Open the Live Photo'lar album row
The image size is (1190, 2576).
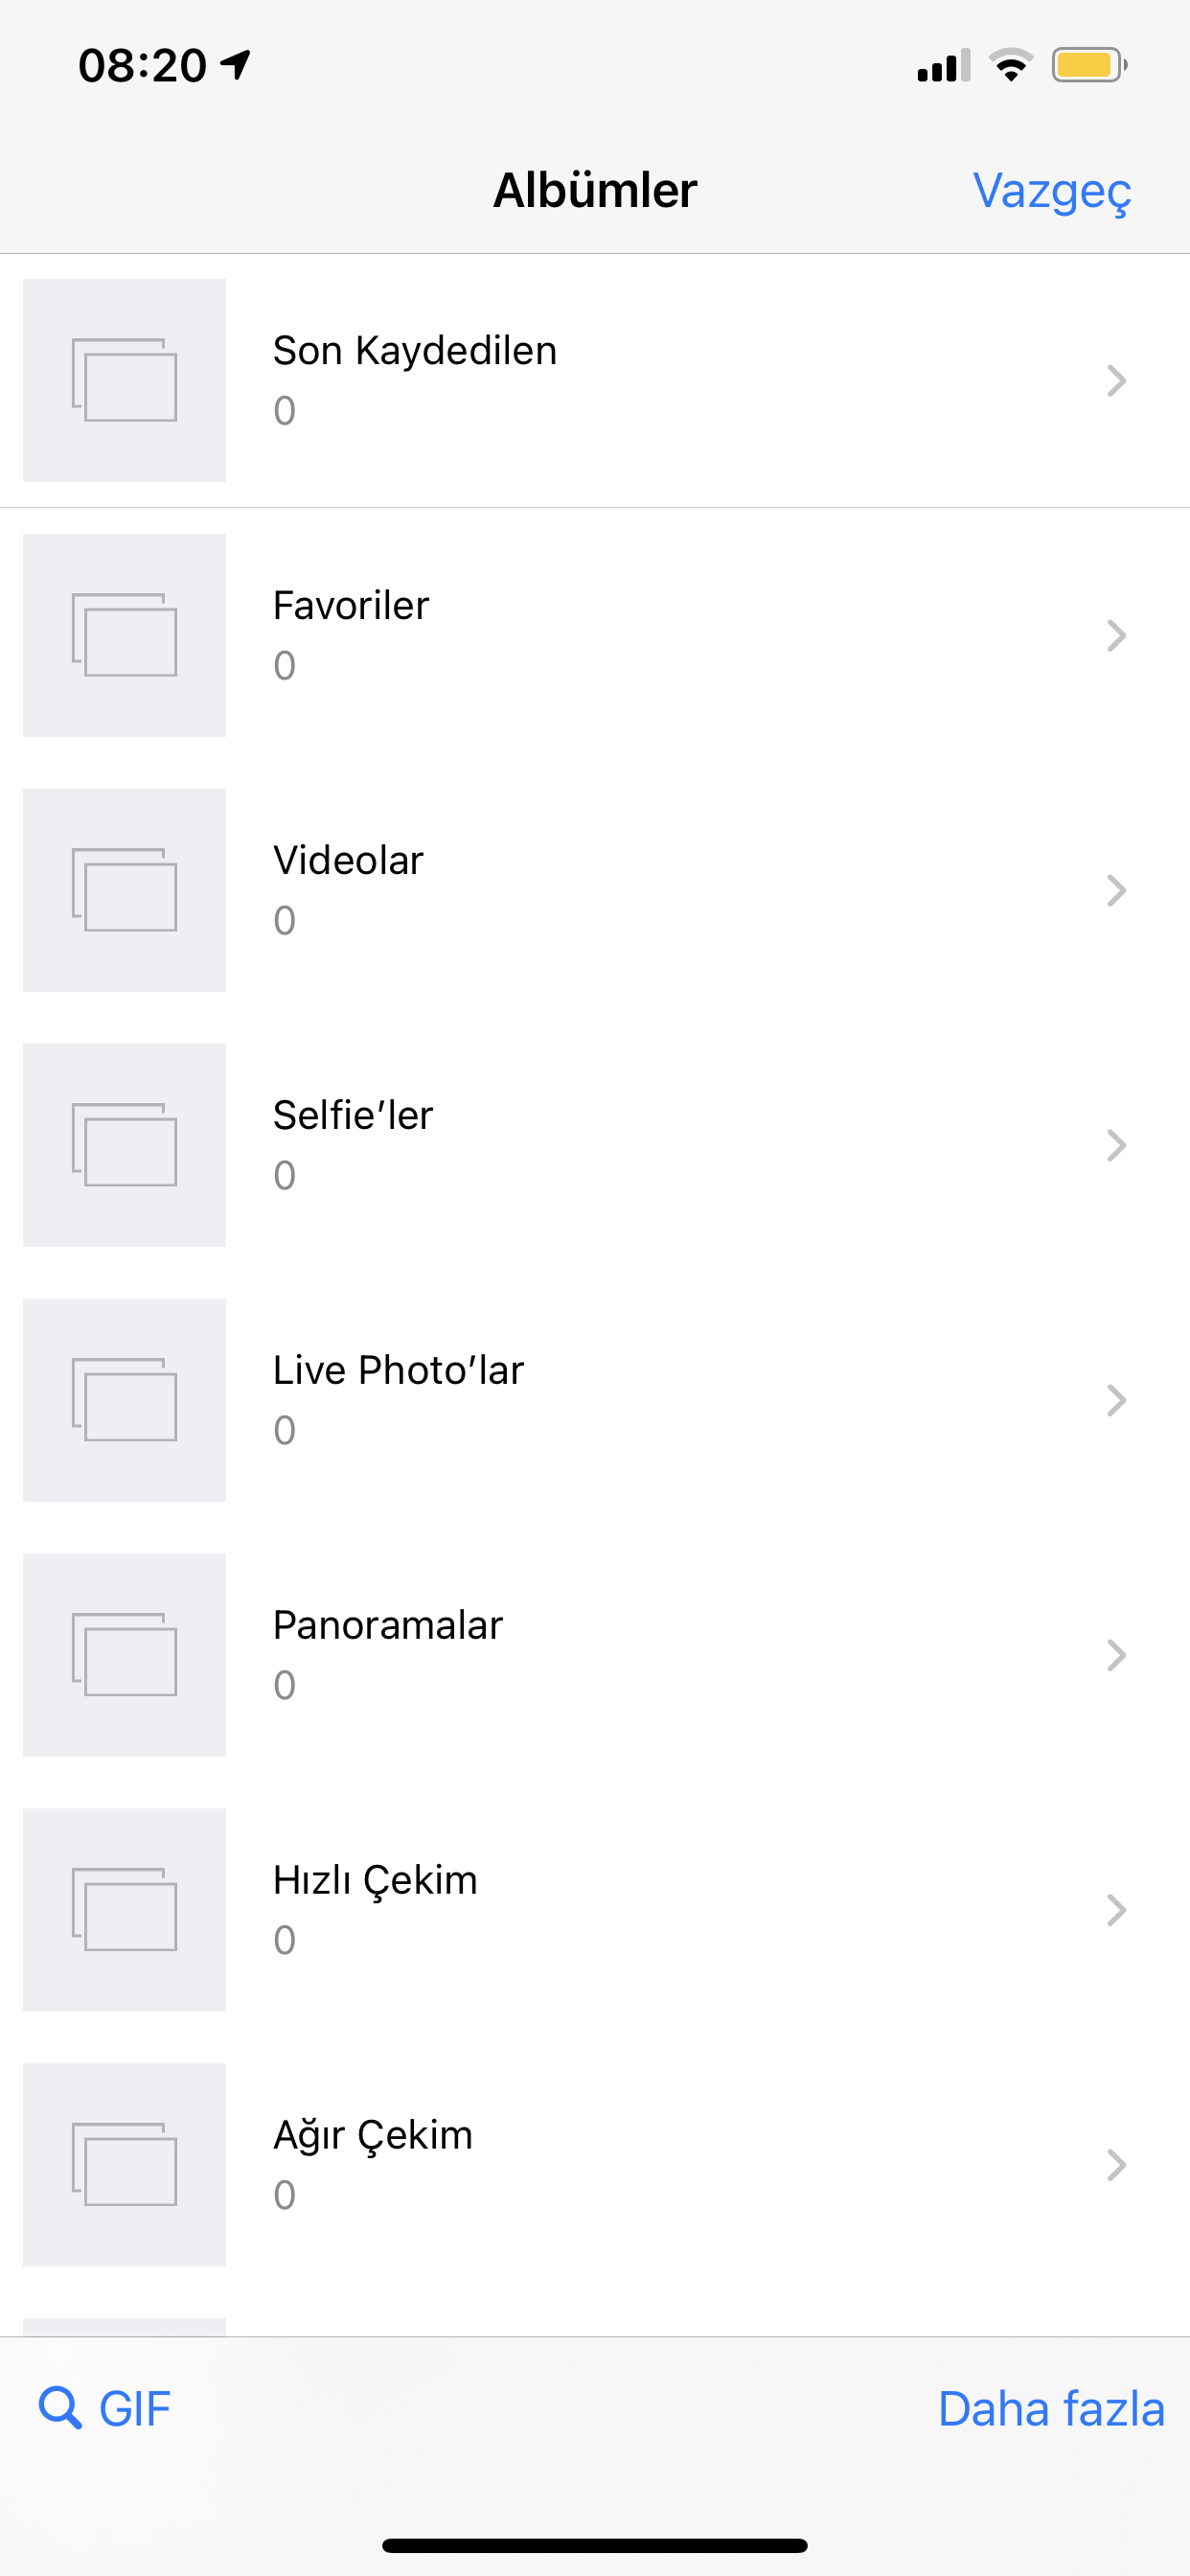pyautogui.click(x=595, y=1400)
